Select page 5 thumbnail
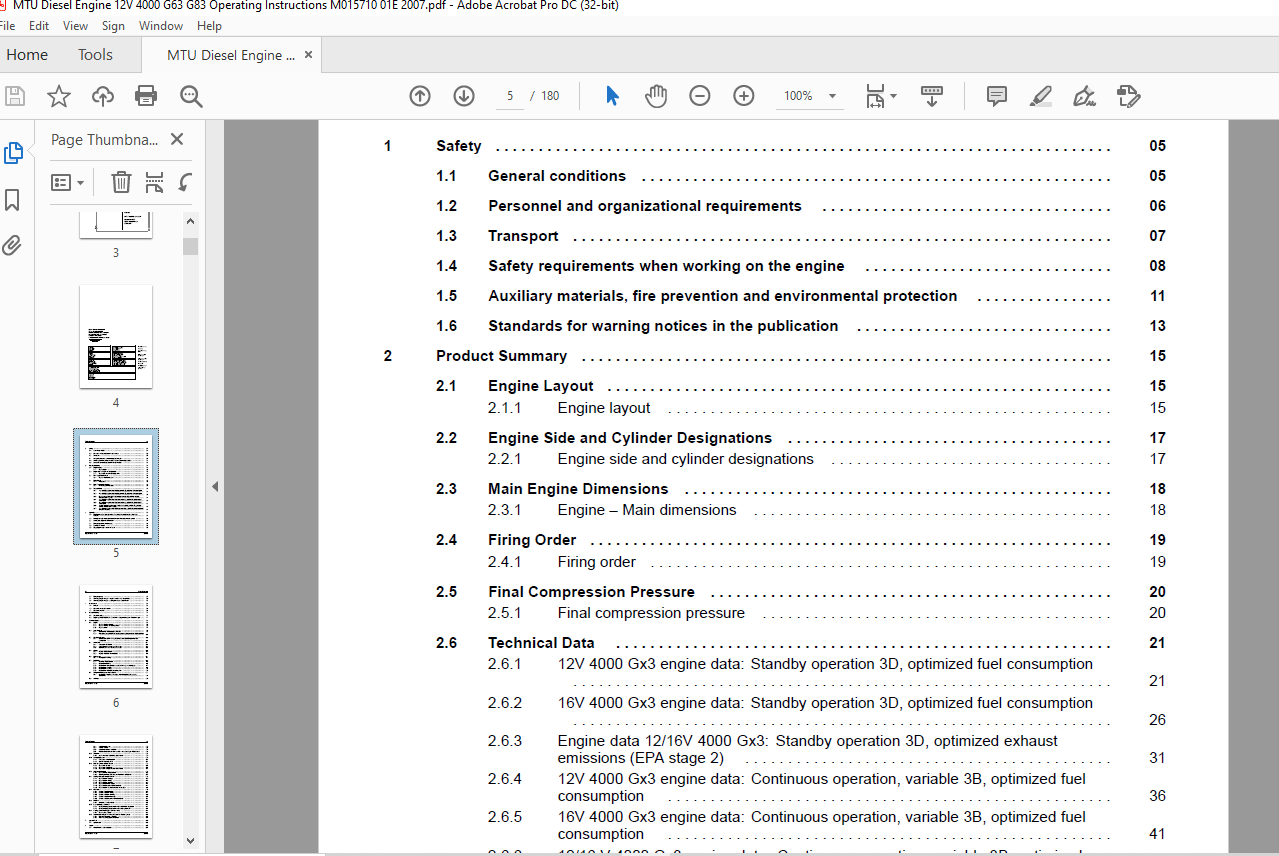This screenshot has height=856, width=1279. click(x=116, y=486)
